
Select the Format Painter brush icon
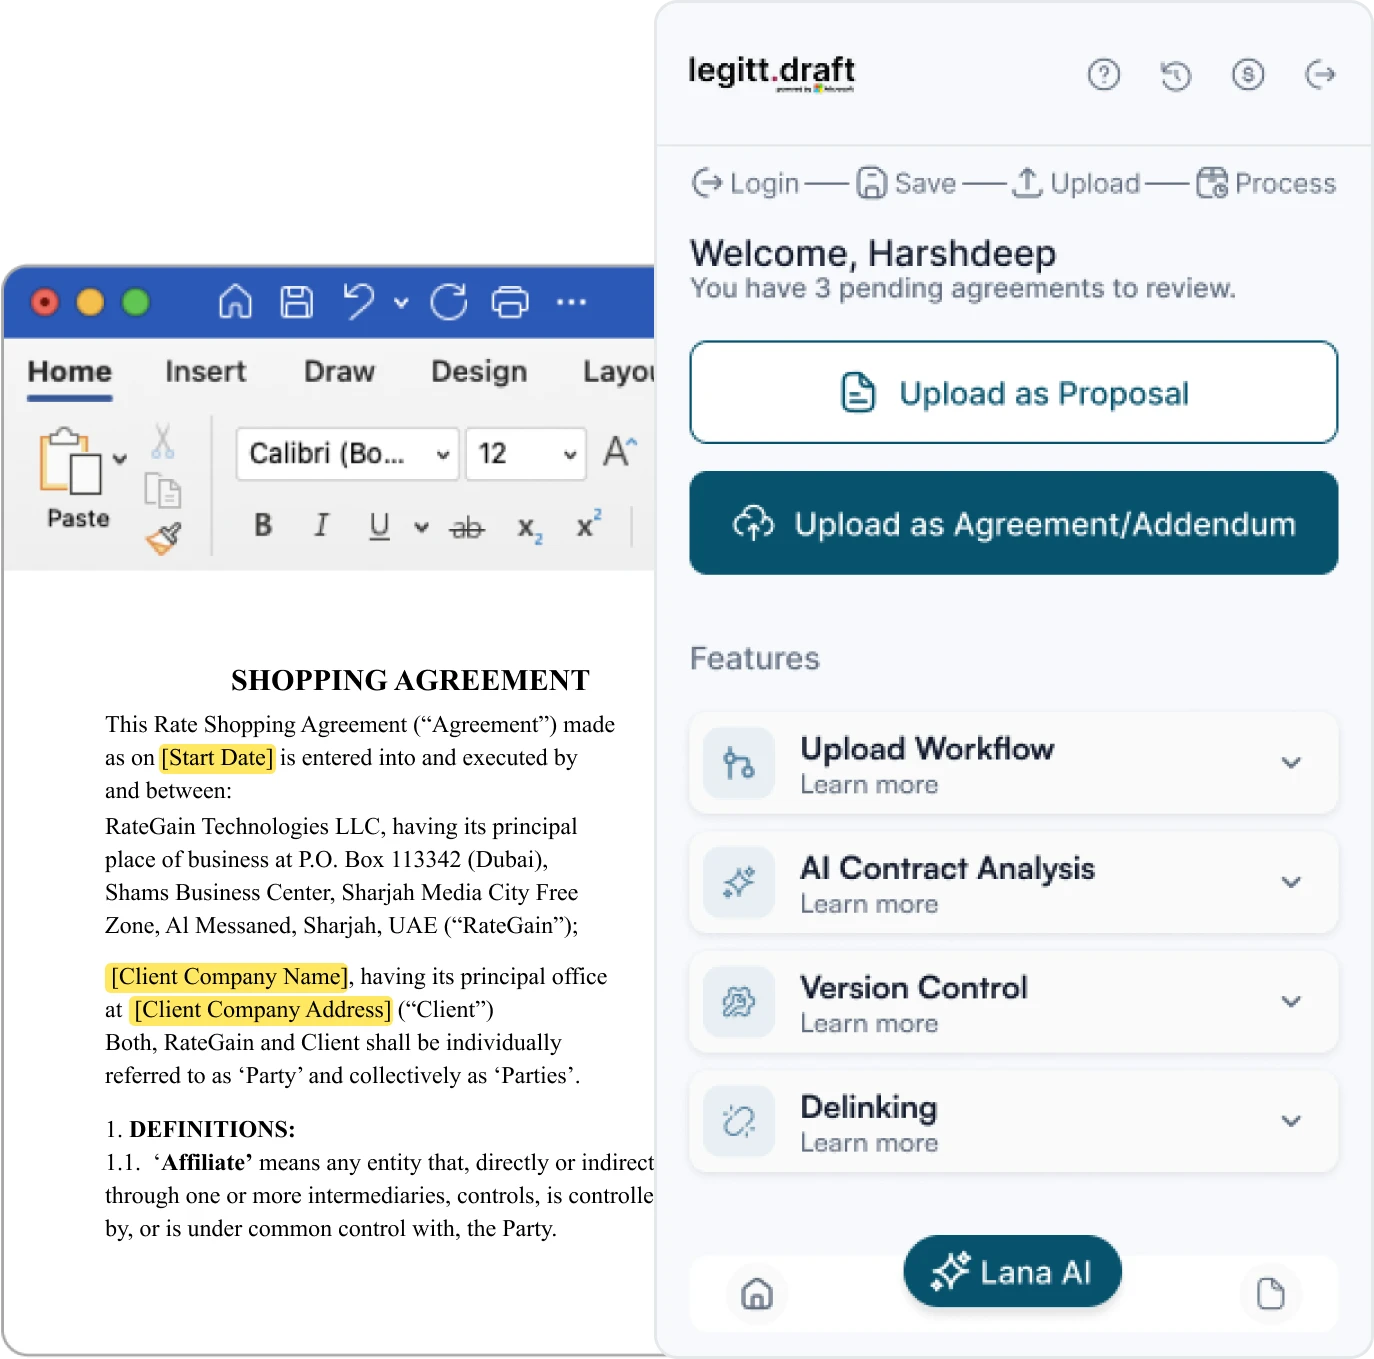[x=164, y=539]
